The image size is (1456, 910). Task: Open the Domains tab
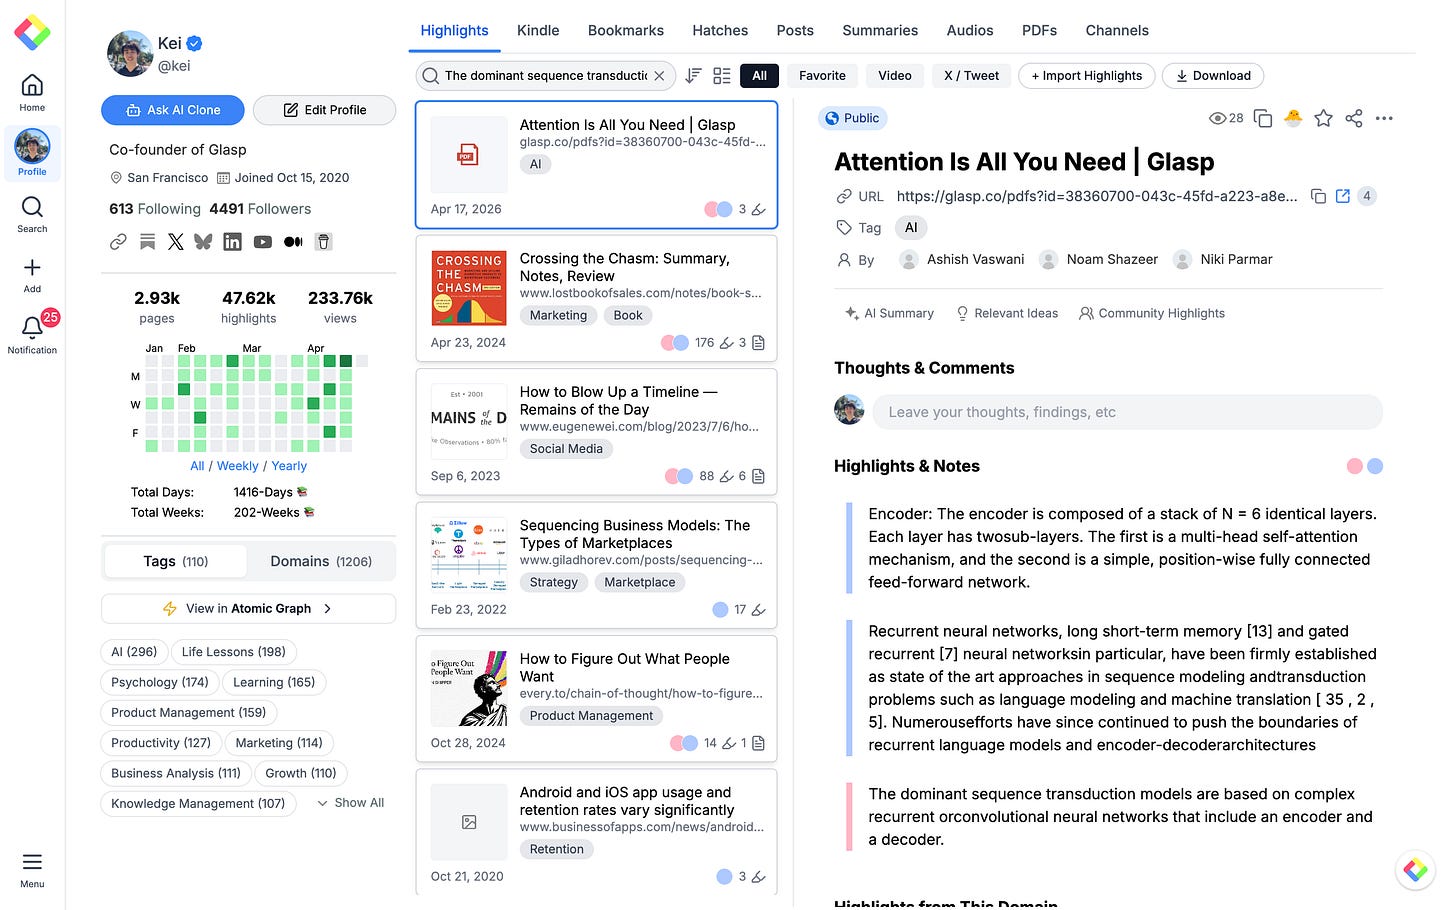tap(321, 561)
